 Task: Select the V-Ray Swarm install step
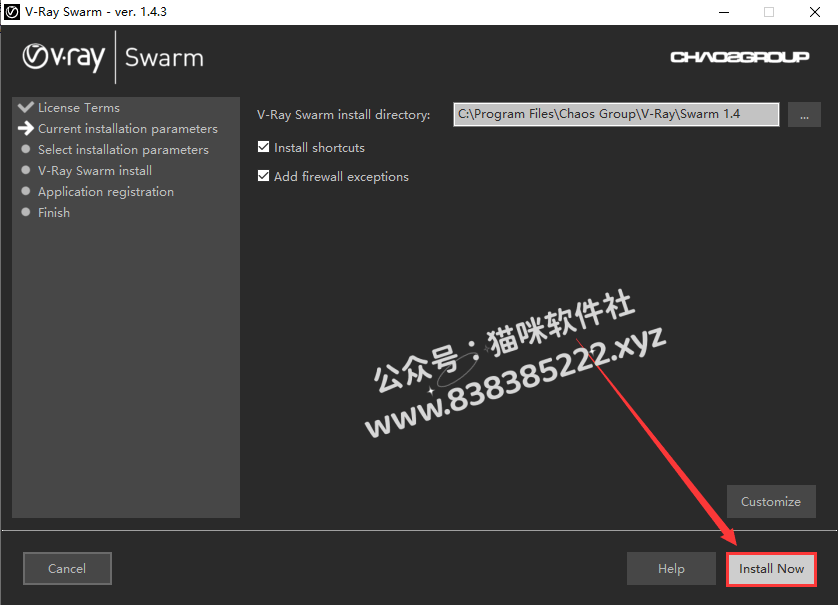pos(95,170)
